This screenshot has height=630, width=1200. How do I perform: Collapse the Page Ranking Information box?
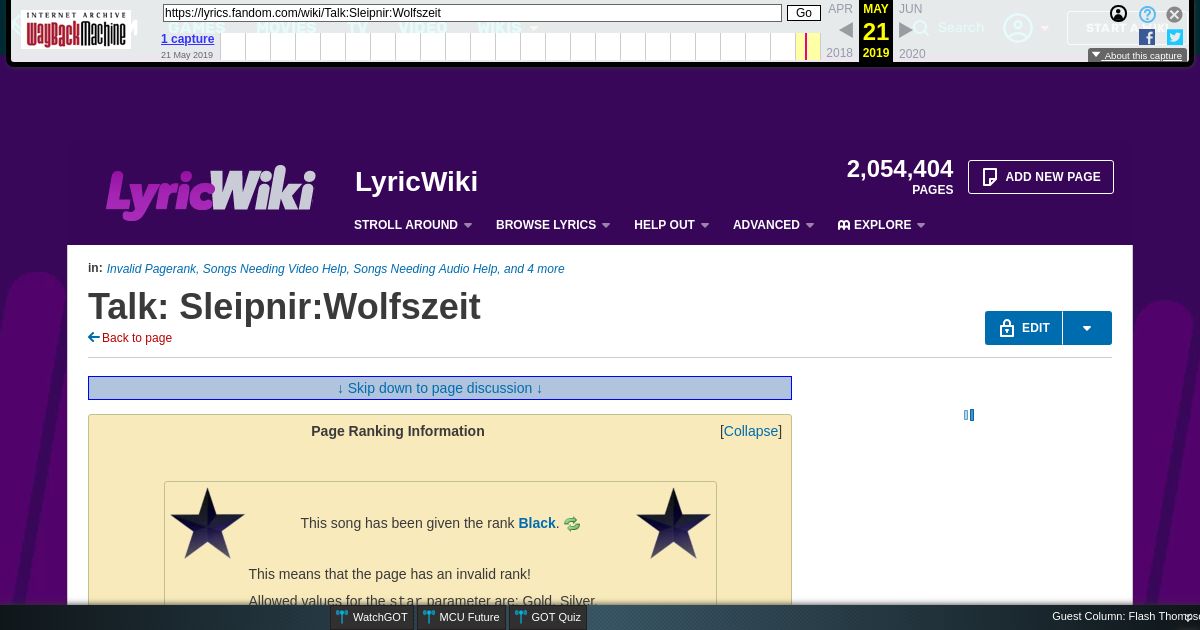751,431
